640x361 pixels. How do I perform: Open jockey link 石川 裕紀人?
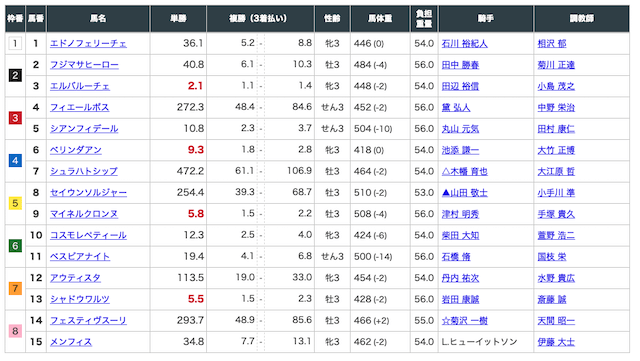(x=464, y=43)
